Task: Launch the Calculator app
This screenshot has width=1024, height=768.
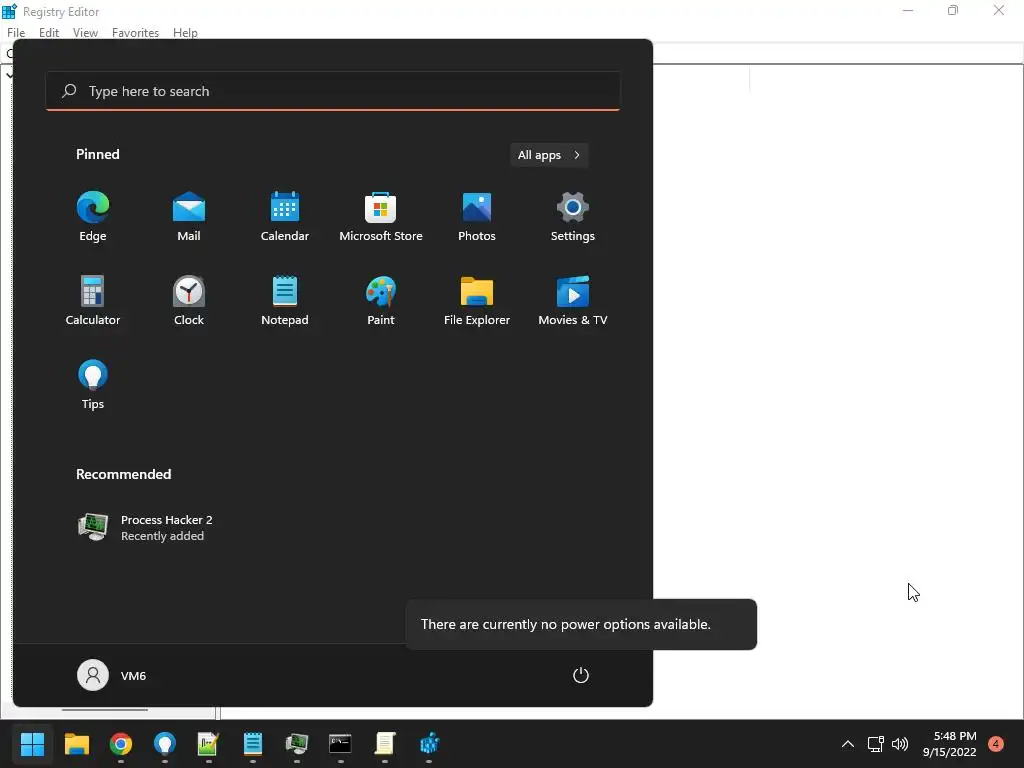Action: click(93, 301)
